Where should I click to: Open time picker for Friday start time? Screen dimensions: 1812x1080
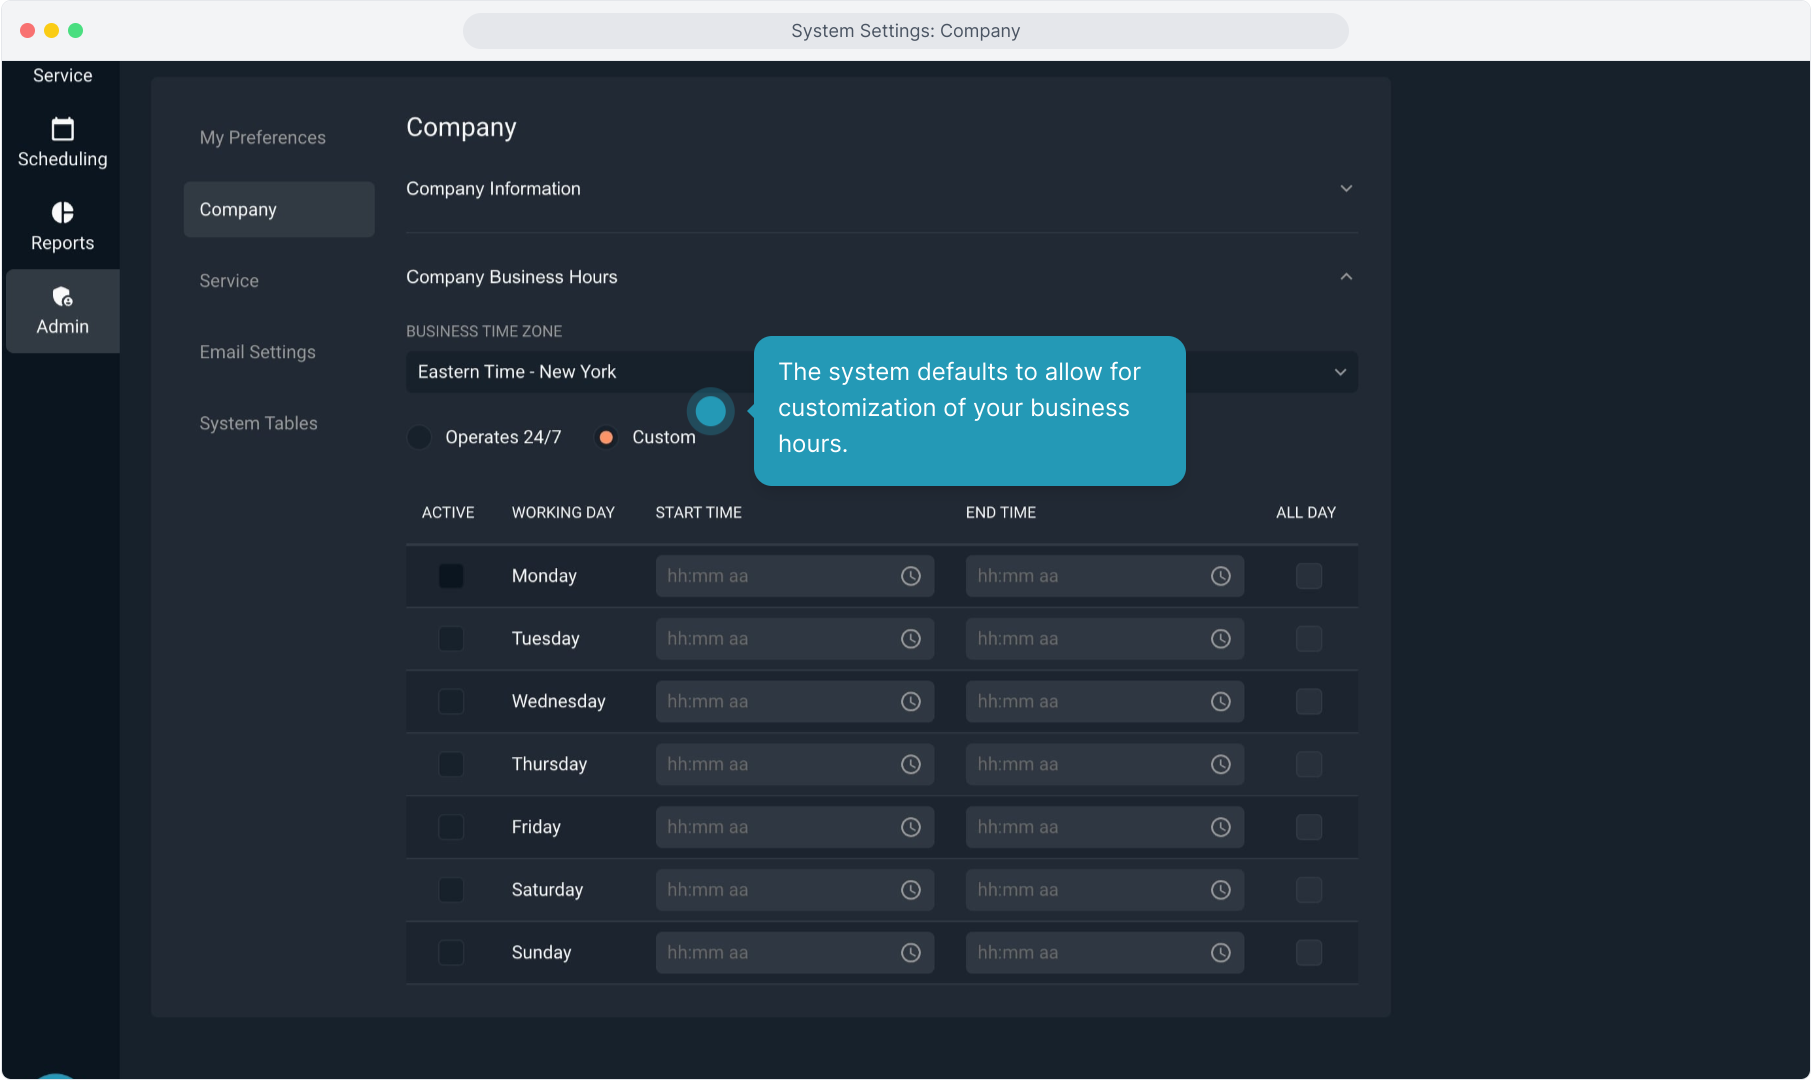(910, 827)
